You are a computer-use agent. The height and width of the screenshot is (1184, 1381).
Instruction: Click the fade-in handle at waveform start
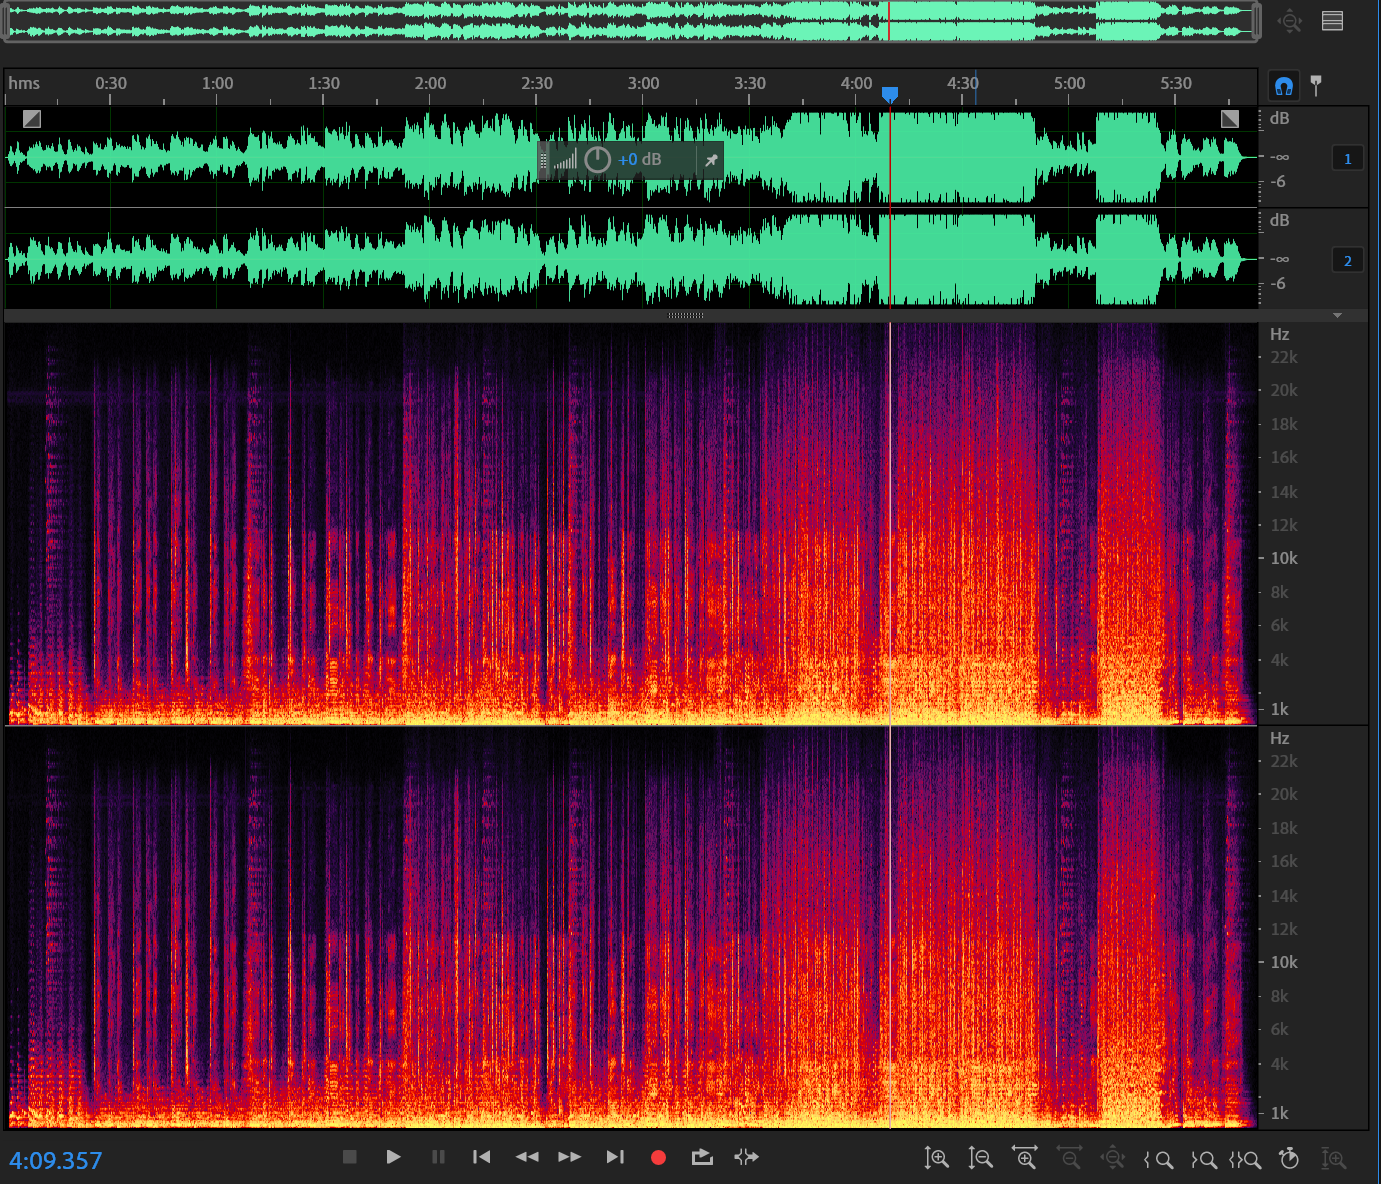point(32,119)
